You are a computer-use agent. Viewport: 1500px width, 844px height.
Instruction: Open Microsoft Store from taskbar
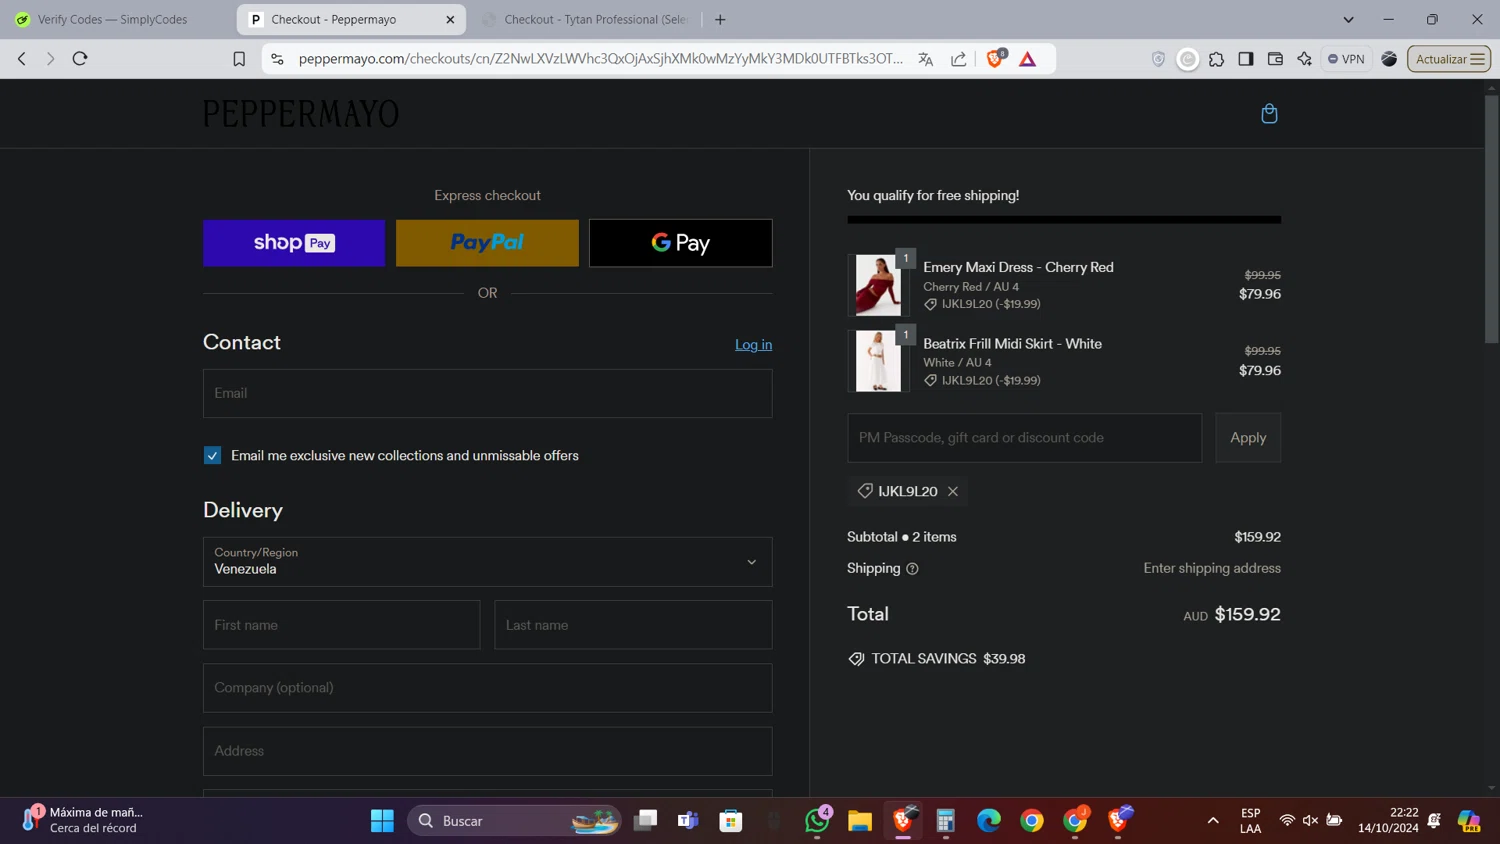(x=731, y=821)
